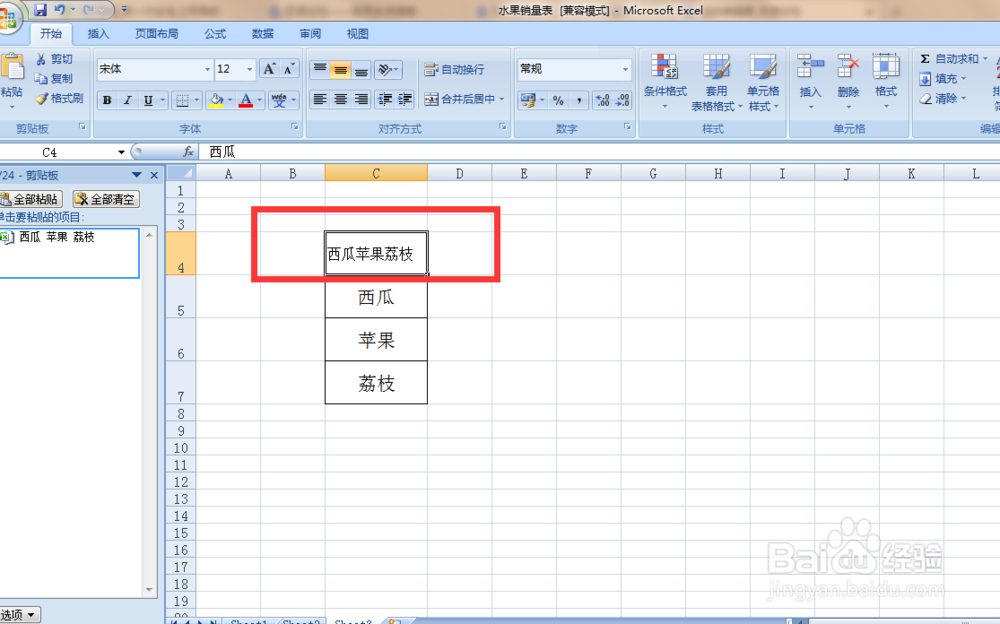Screen dimensions: 1000x624
Task: Apply percent style format
Action: (559, 100)
